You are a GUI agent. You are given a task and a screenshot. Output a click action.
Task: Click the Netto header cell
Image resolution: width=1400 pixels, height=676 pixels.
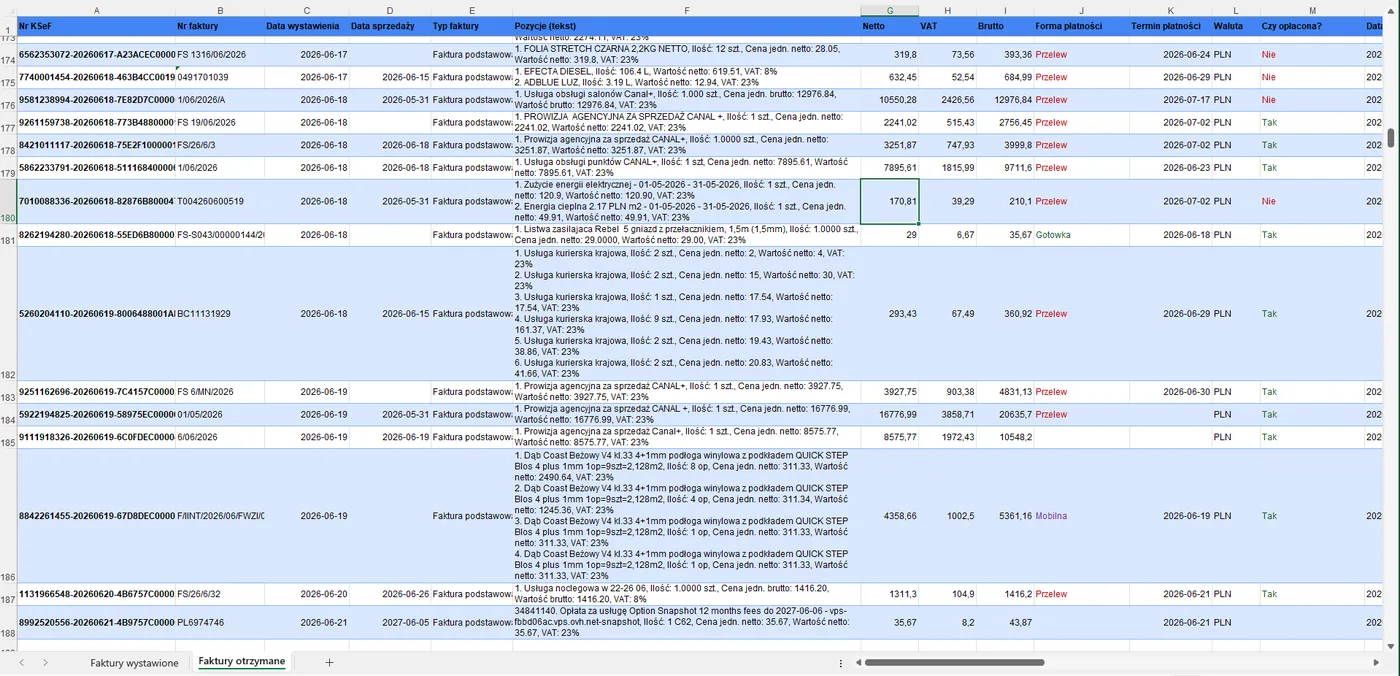(x=889, y=26)
